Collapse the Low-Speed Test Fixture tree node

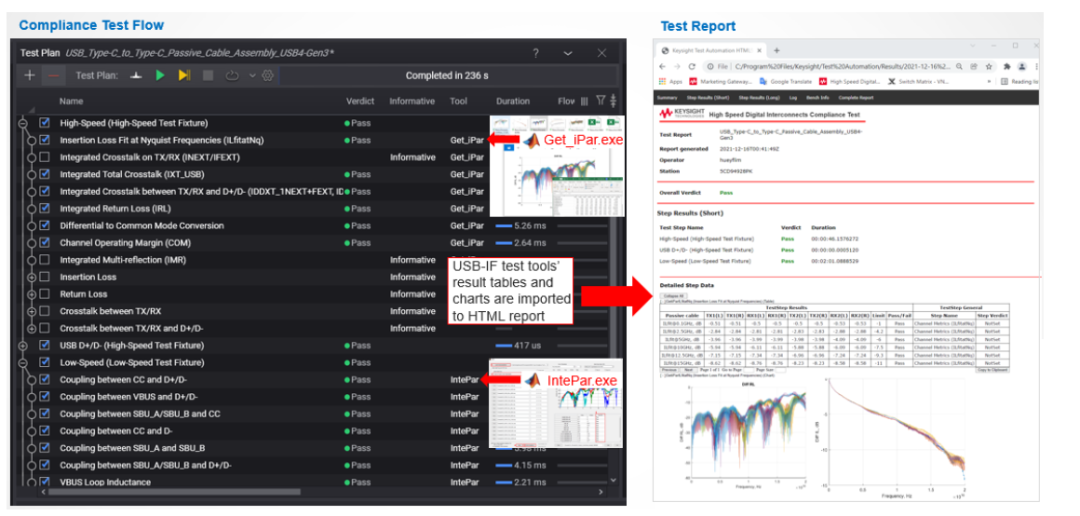coord(23,362)
